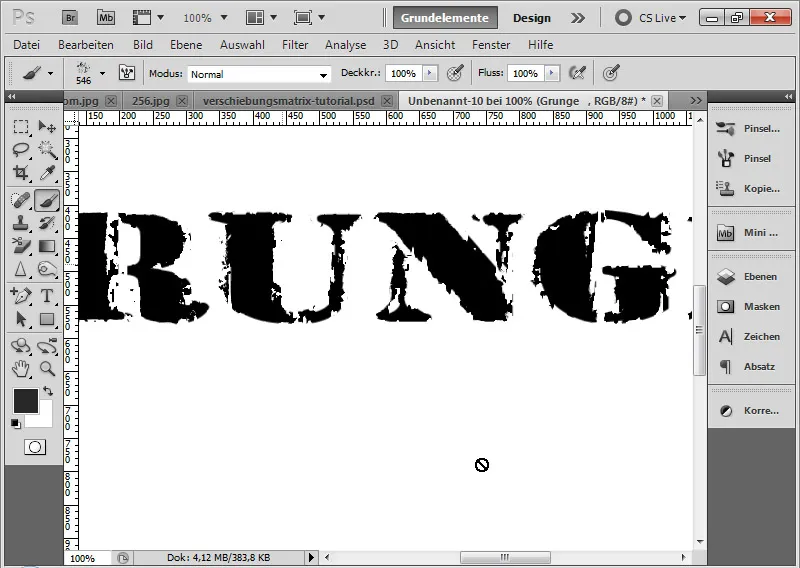Switch to 256.jpg document tab
The image size is (800, 568).
pyautogui.click(x=151, y=101)
